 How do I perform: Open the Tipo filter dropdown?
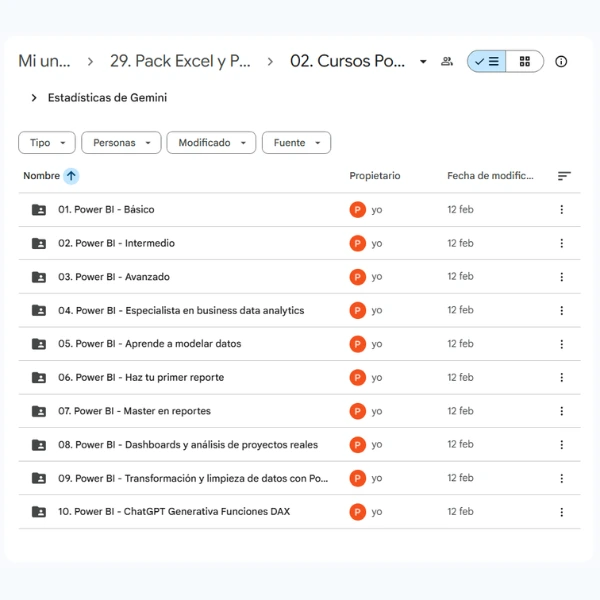tap(47, 143)
